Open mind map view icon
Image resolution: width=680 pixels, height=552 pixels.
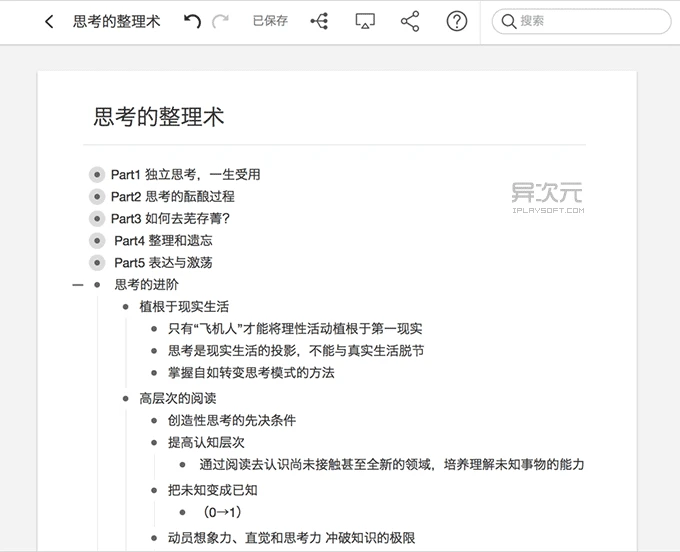319,21
